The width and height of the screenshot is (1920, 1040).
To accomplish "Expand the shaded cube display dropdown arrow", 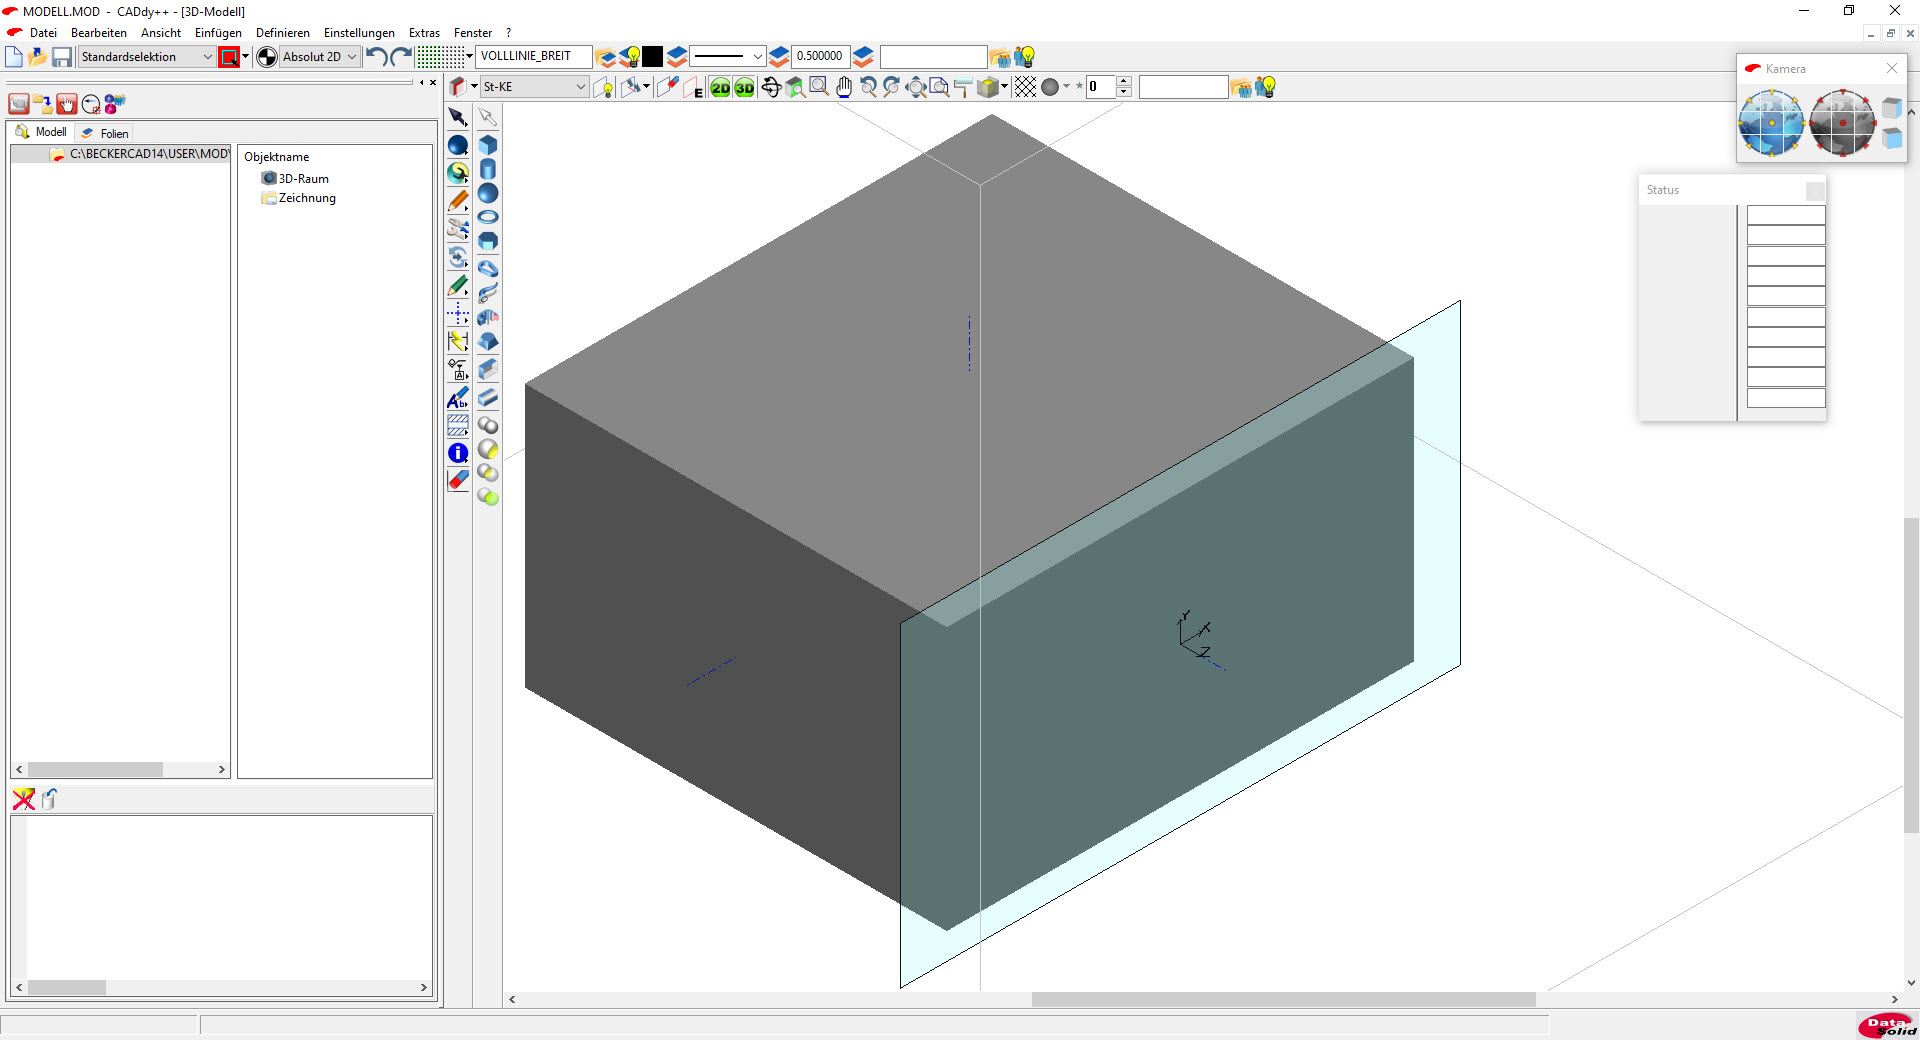I will [1004, 87].
